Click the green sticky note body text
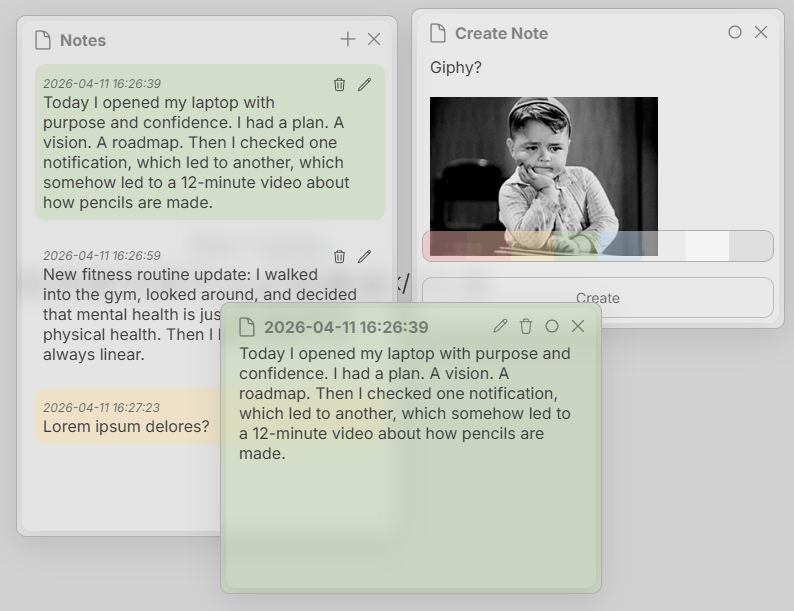The image size is (794, 611). click(x=405, y=403)
